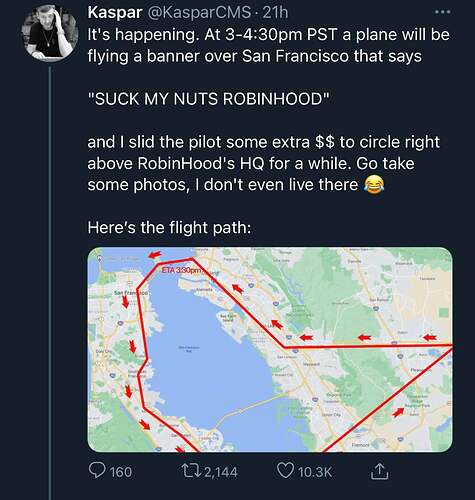Open the Kaspar display name link
475x500 pixels.
tap(115, 13)
